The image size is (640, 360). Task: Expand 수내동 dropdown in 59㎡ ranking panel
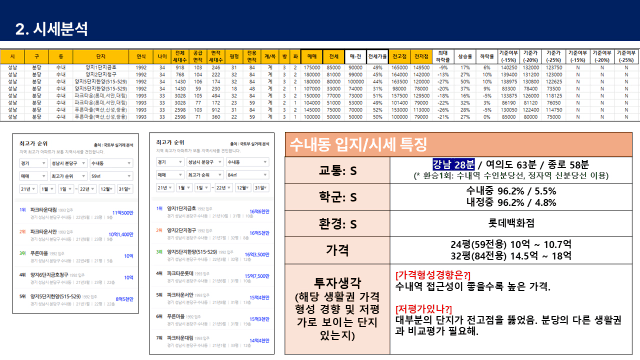coord(111,163)
